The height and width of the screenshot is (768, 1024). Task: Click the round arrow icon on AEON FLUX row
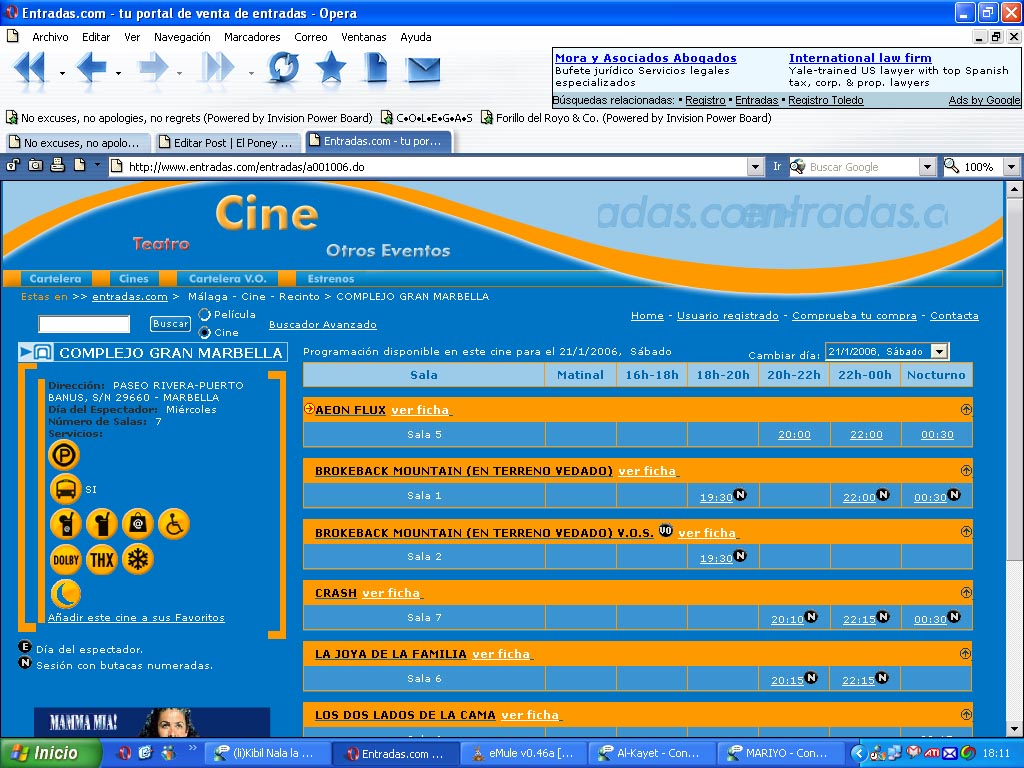[x=966, y=409]
